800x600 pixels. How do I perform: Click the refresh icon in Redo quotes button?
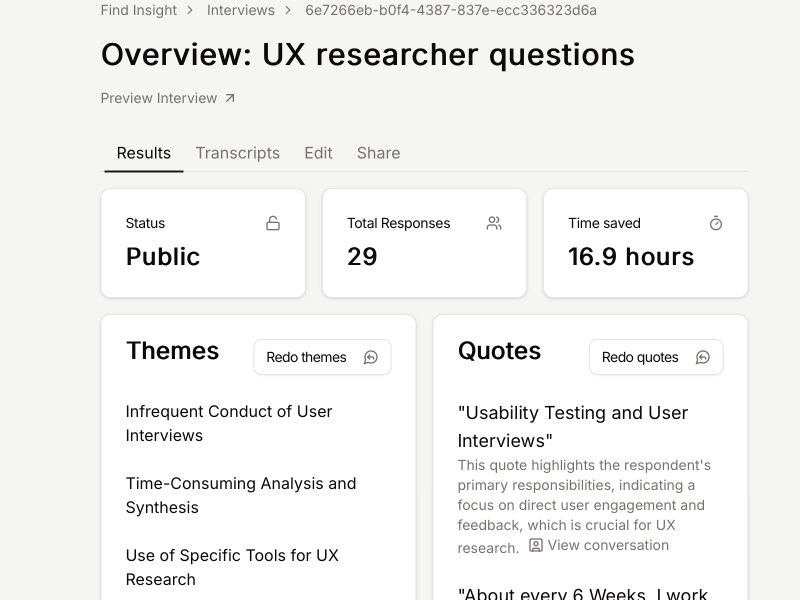(x=703, y=357)
